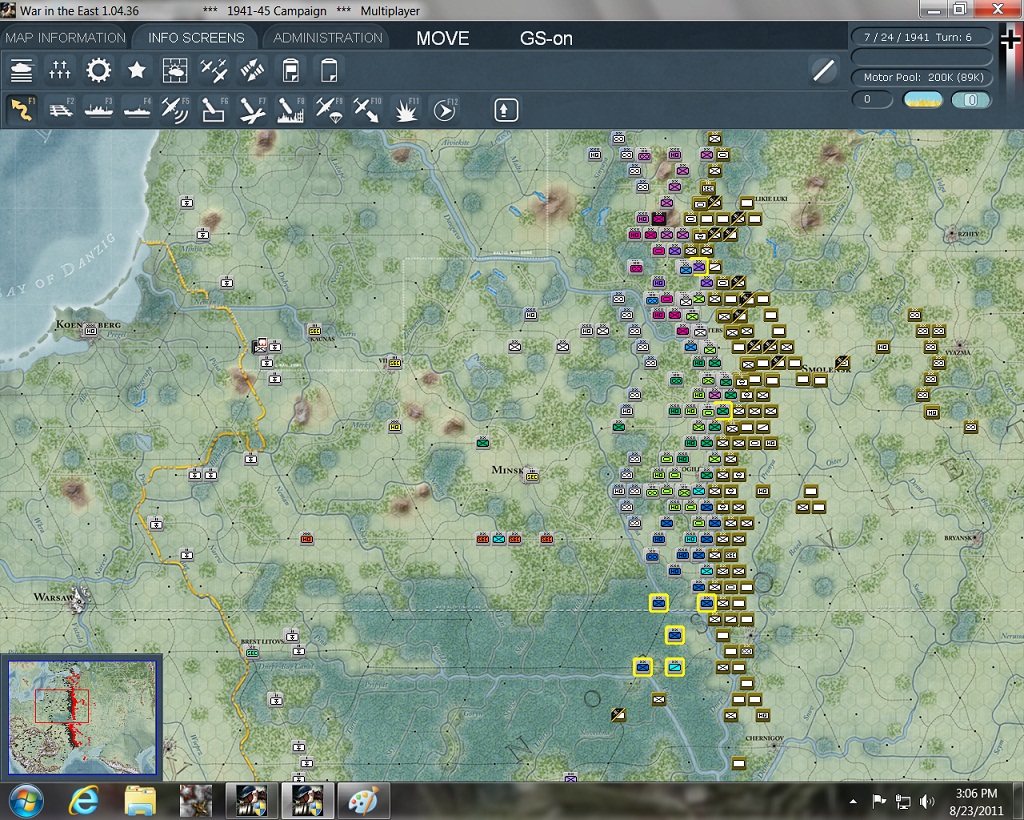Click the Motor Pool 200K readout
This screenshot has width=1024, height=820.
point(921,77)
